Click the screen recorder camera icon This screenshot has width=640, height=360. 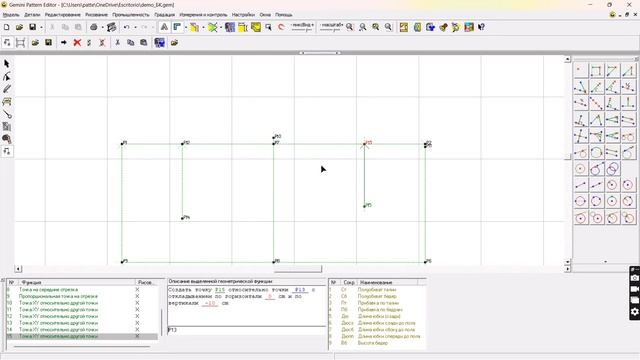point(635,278)
